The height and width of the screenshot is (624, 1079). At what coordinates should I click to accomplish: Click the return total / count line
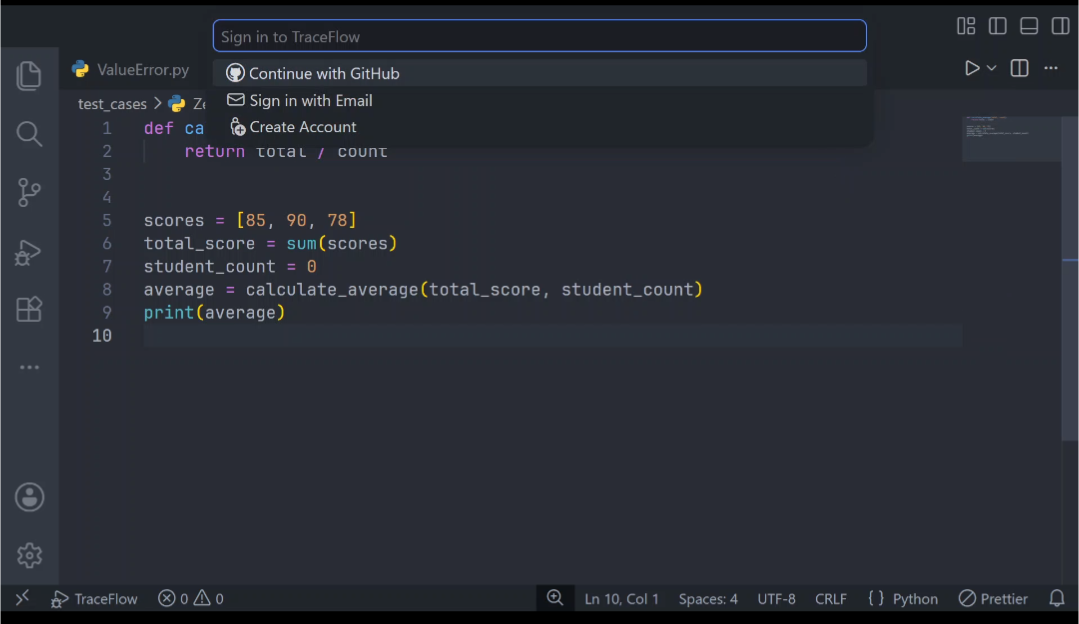pos(286,152)
